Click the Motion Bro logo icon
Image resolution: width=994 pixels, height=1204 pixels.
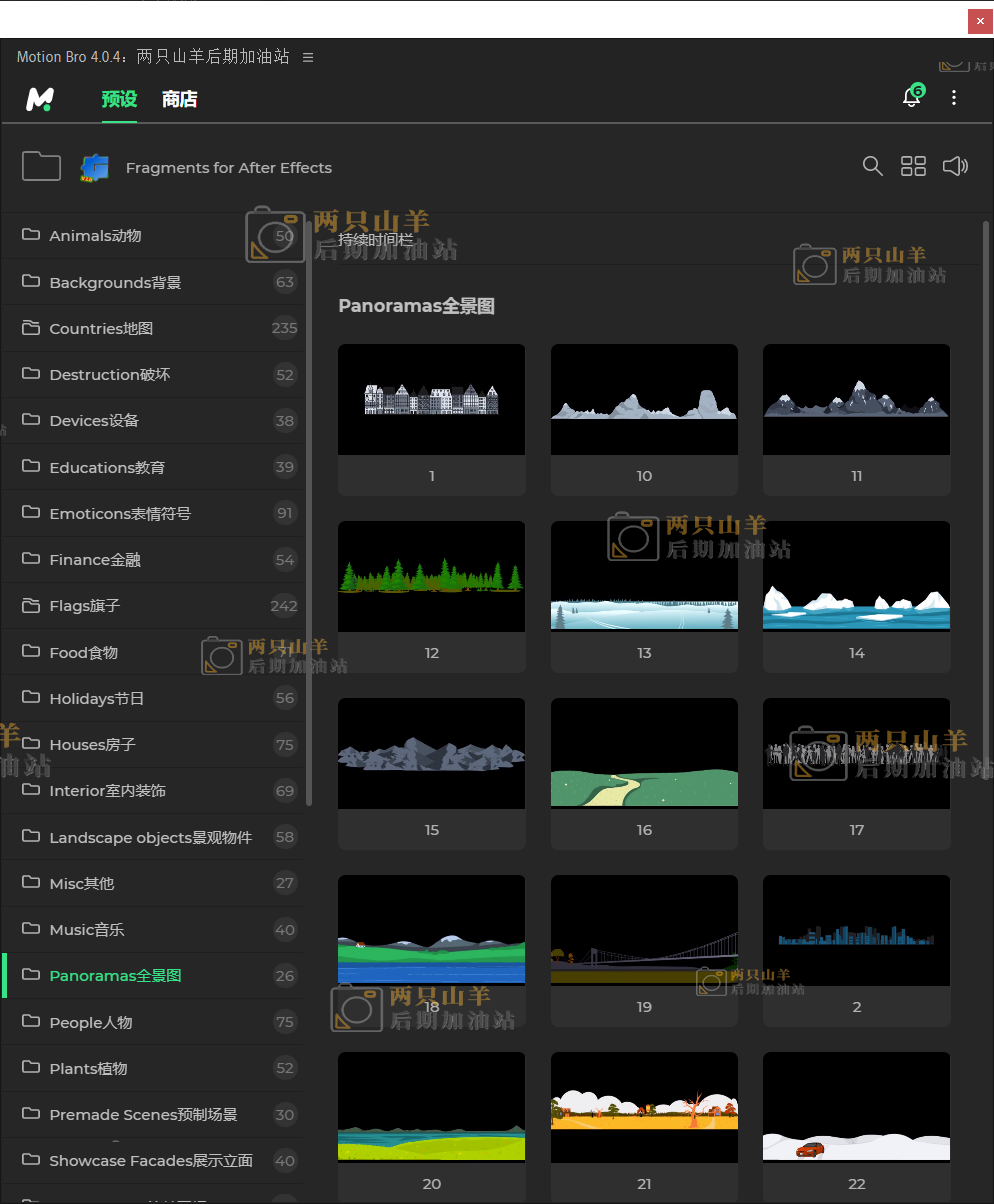[x=39, y=99]
